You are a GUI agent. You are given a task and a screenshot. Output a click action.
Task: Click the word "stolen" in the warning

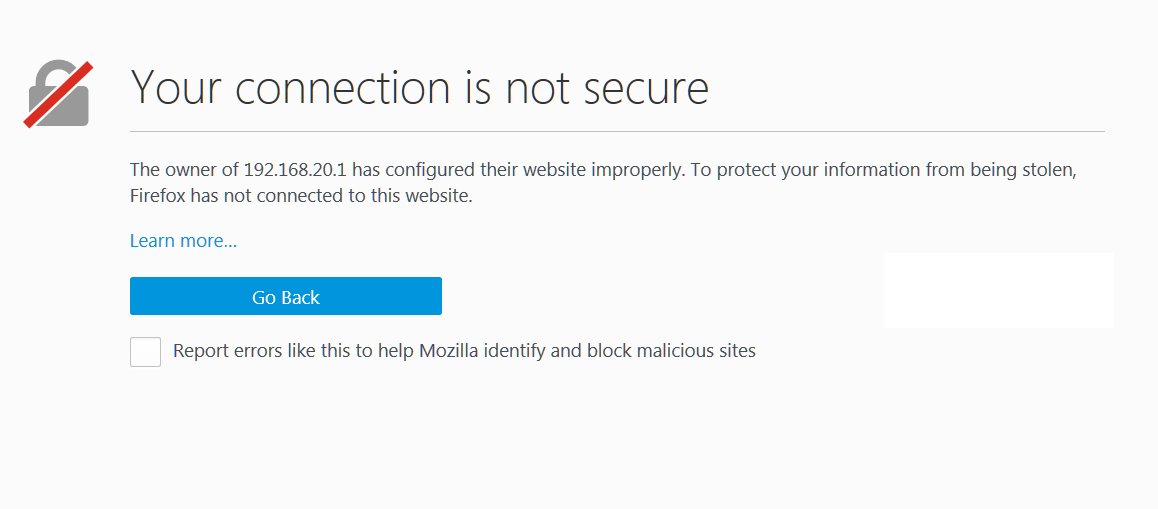(x=1049, y=170)
